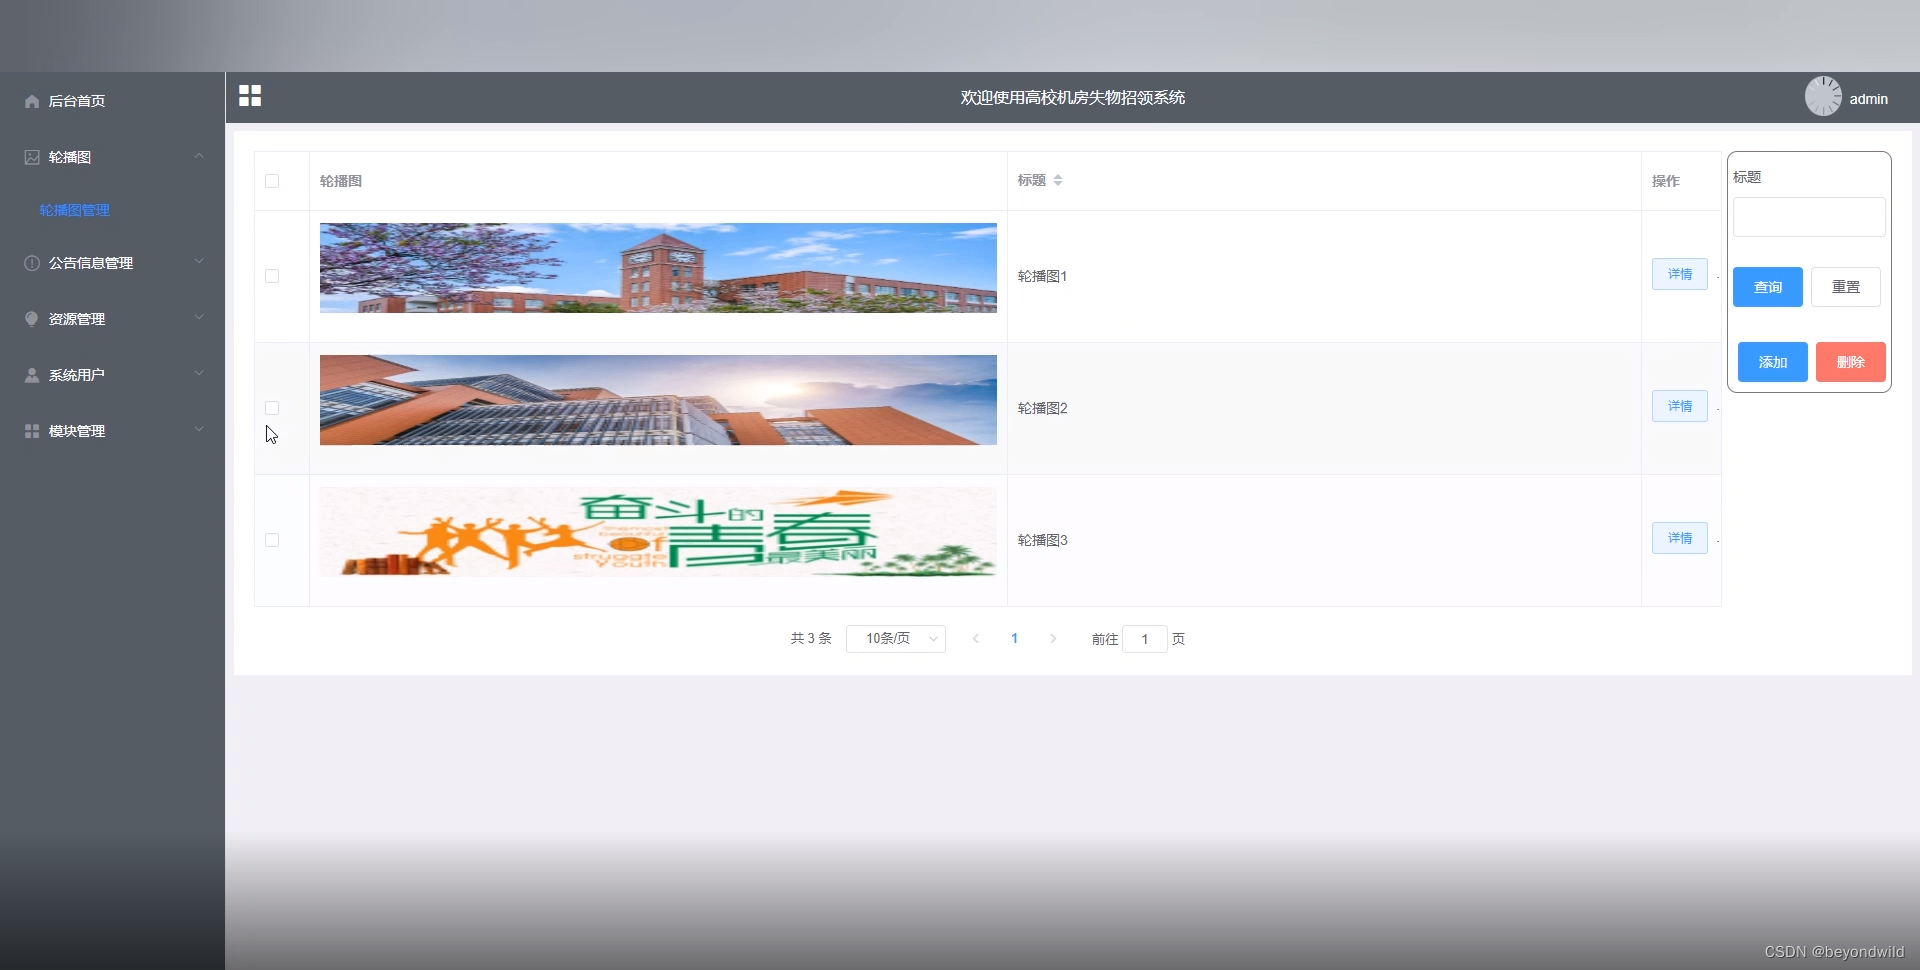Viewport: 1920px width, 970px height.
Task: Click the 系统用户 user icon
Action: click(31, 375)
